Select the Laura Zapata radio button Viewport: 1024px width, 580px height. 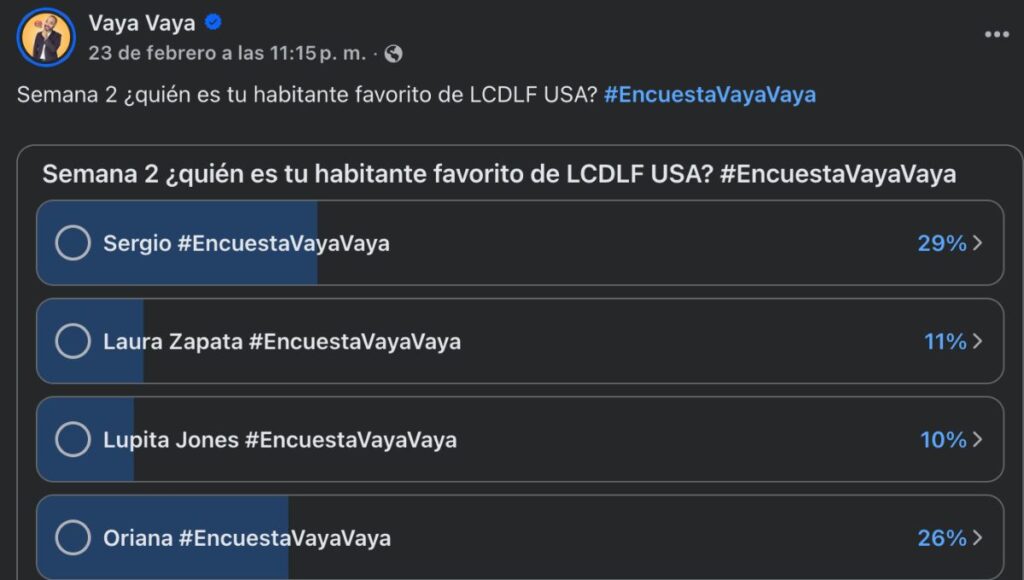coord(72,341)
